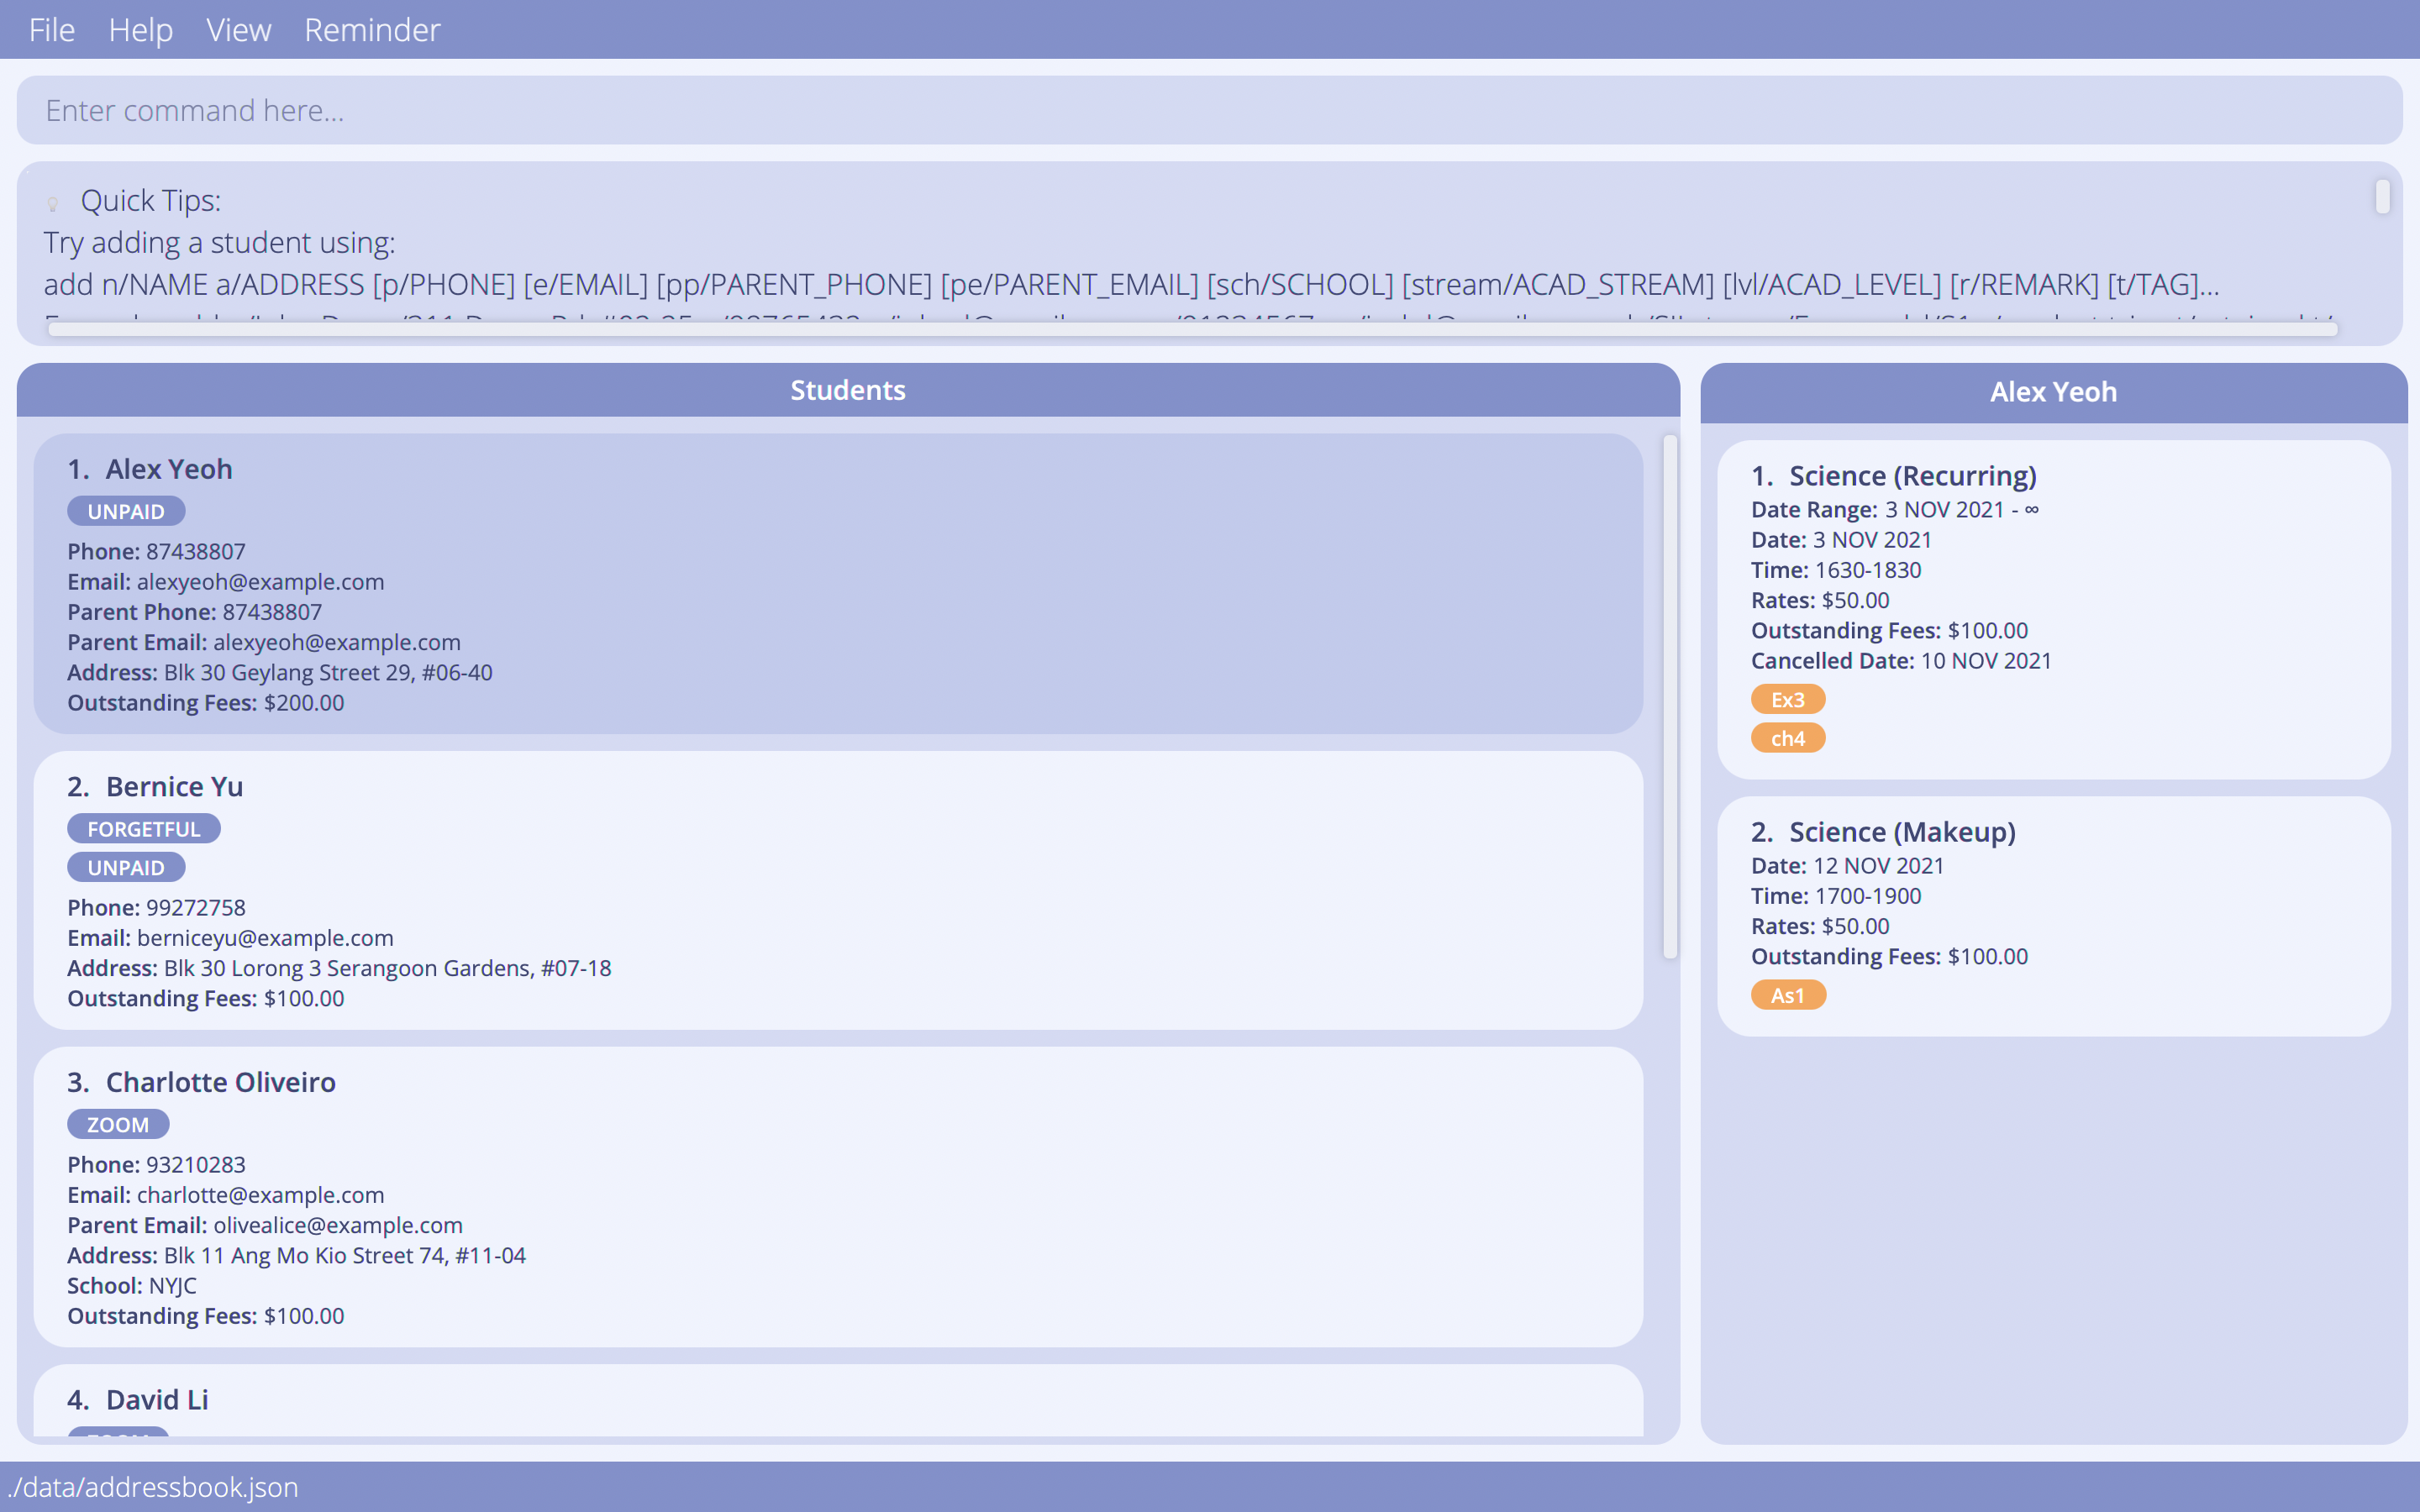
Task: Click email berniceyu@example.com
Action: (265, 938)
